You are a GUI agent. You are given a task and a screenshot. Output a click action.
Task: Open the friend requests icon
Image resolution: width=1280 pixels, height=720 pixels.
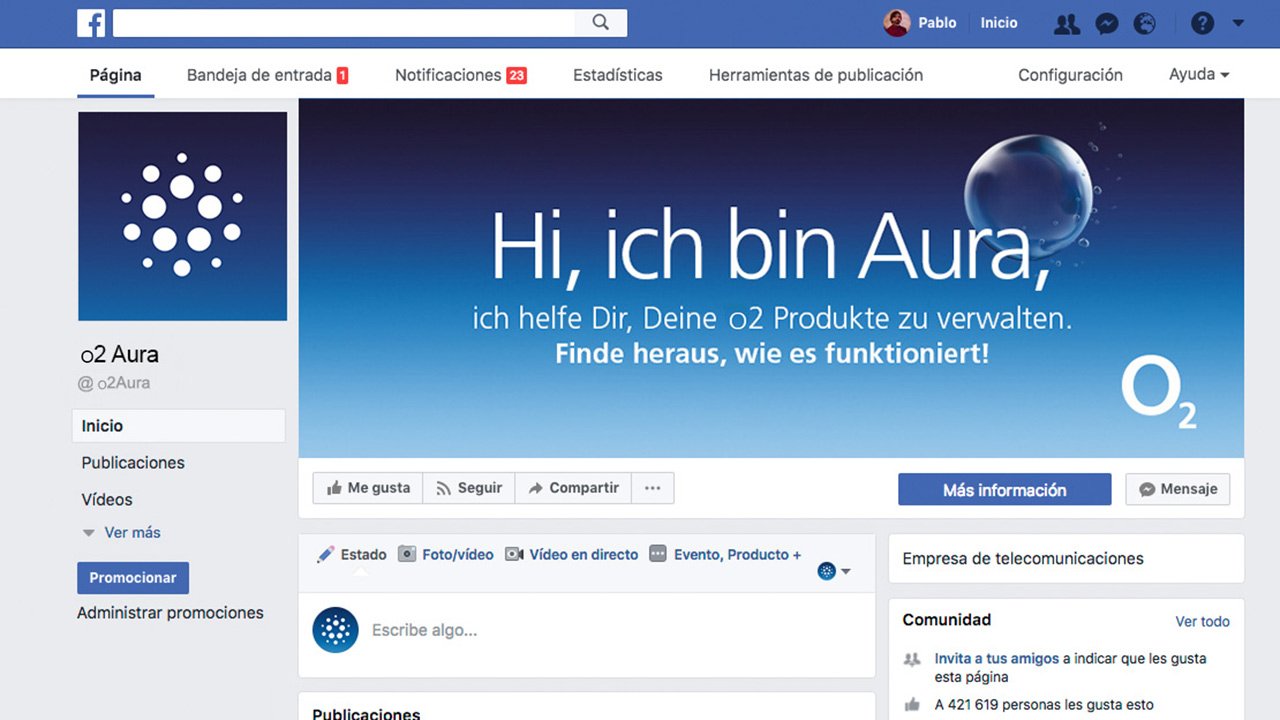pyautogui.click(x=1066, y=23)
